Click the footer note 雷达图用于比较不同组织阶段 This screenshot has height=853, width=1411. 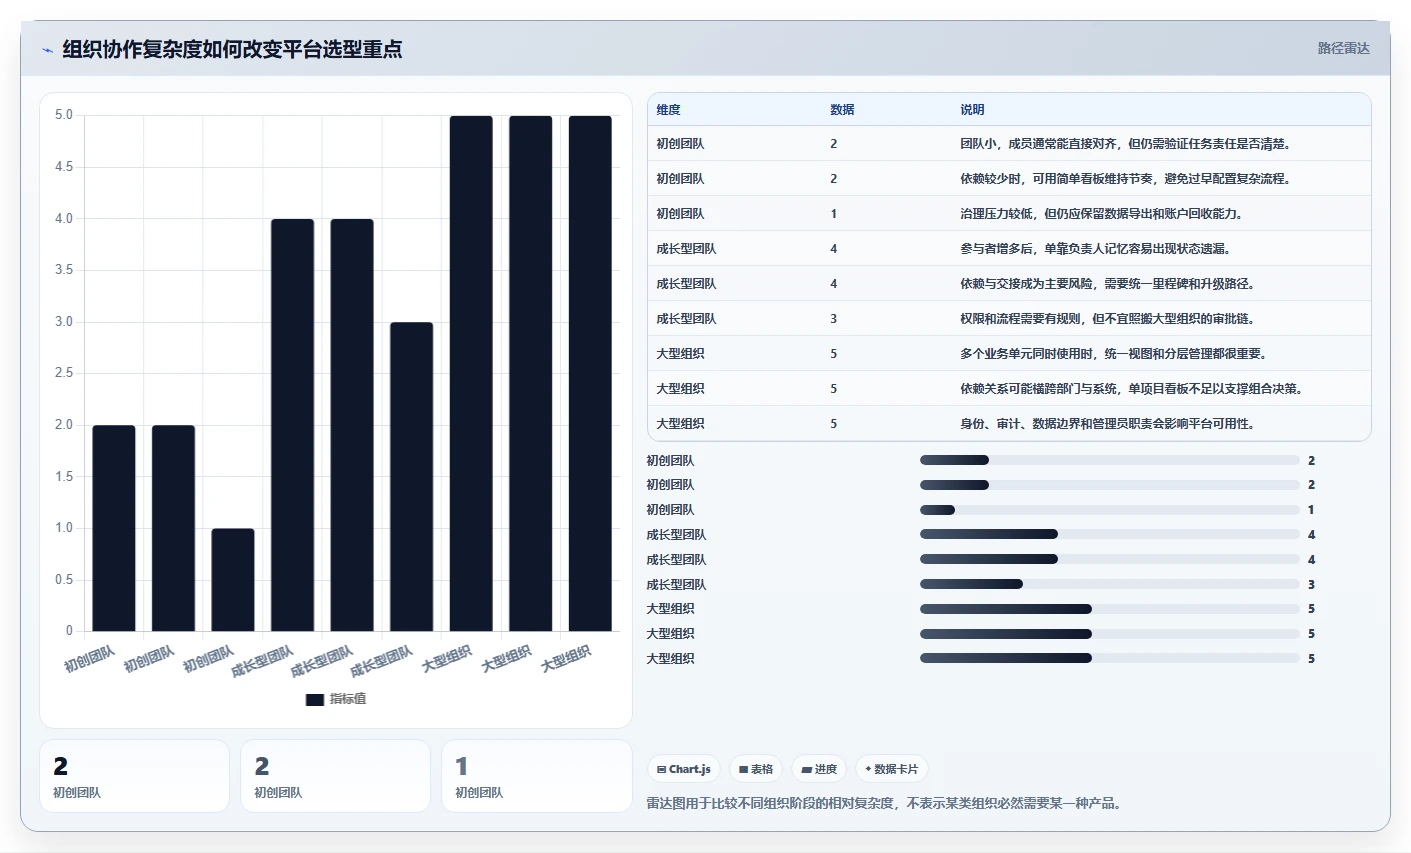[x=884, y=803]
